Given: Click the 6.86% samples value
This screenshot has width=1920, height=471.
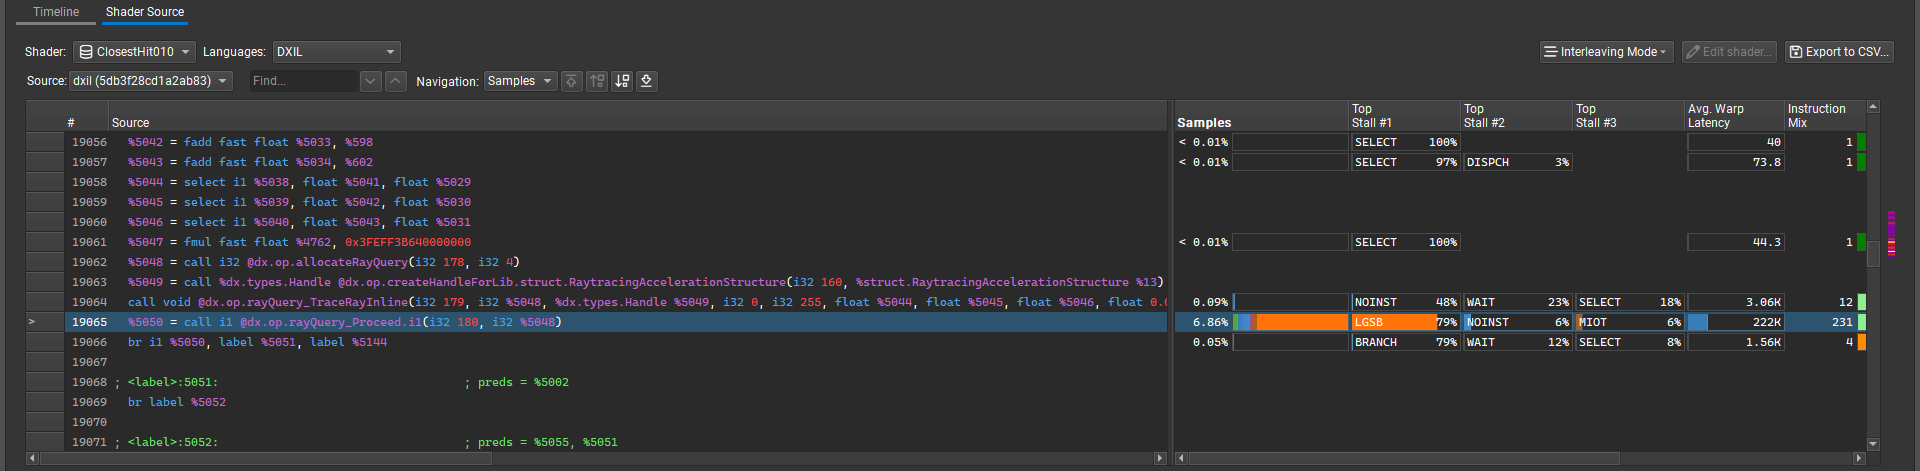Looking at the screenshot, I should tap(1210, 322).
